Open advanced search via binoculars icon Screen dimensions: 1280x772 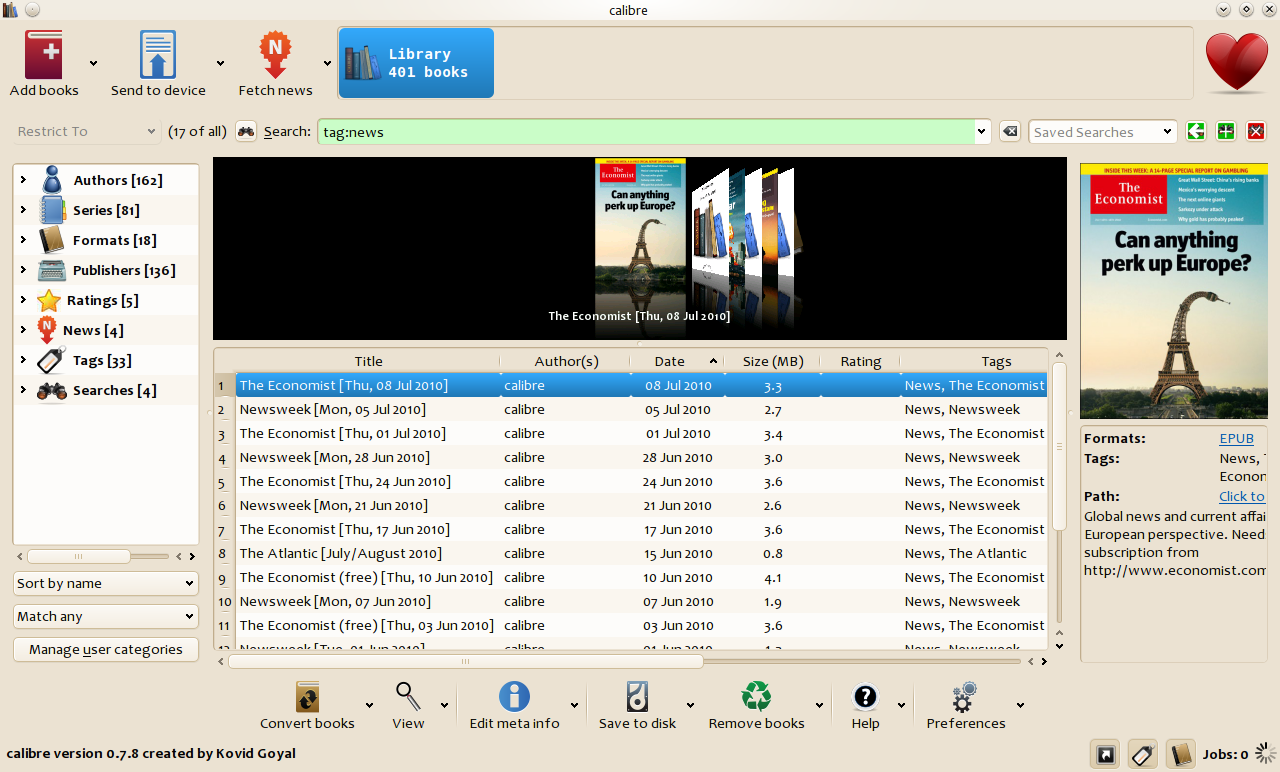point(246,132)
